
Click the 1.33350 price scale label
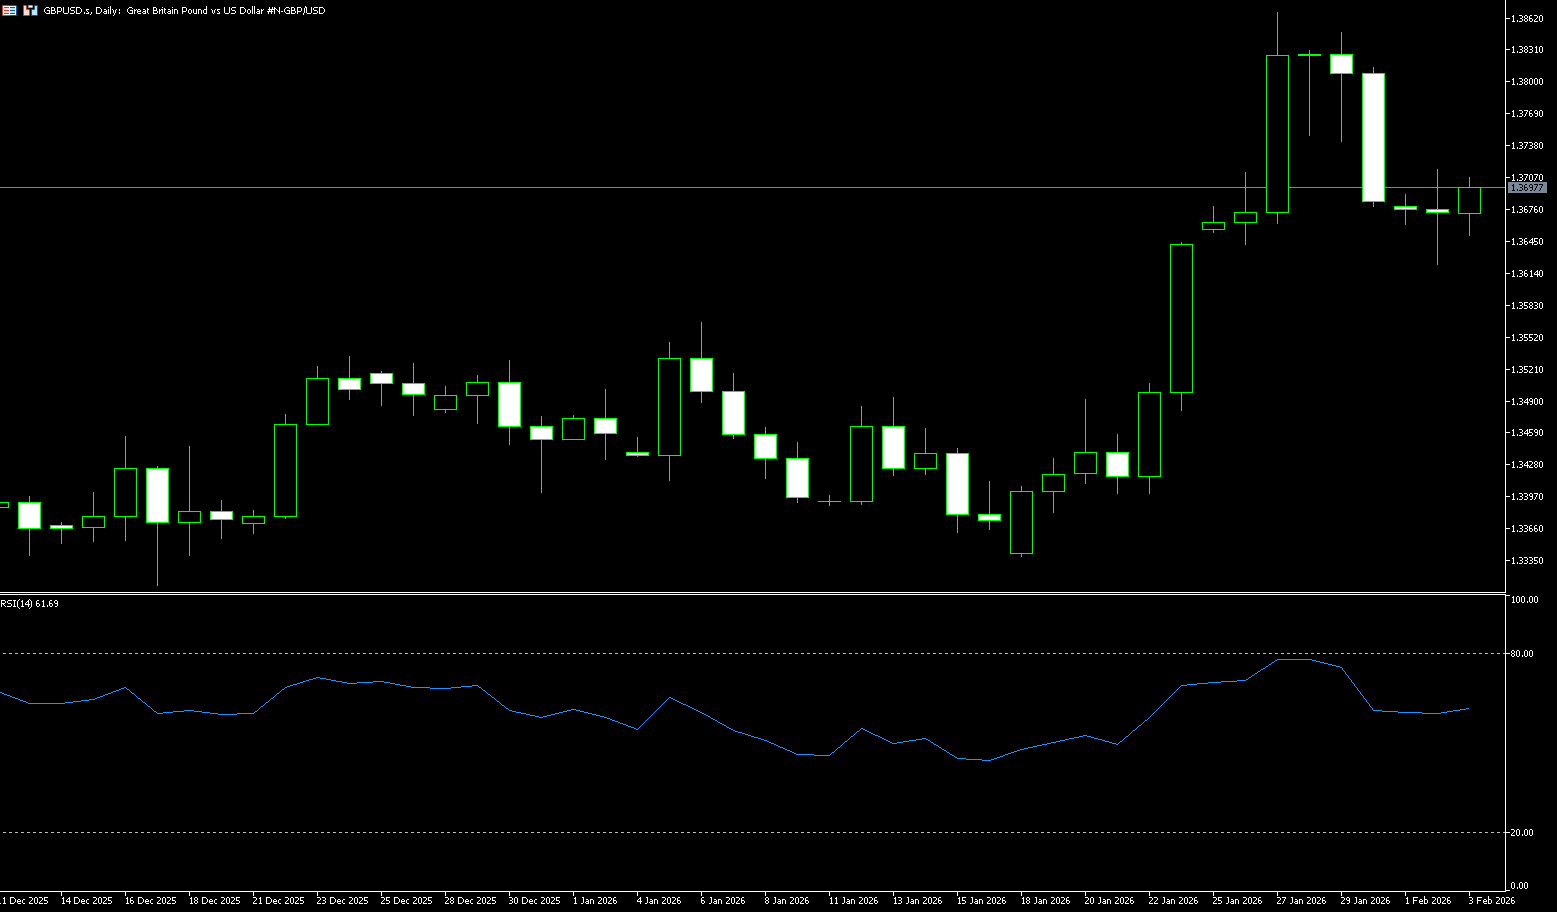1526,561
